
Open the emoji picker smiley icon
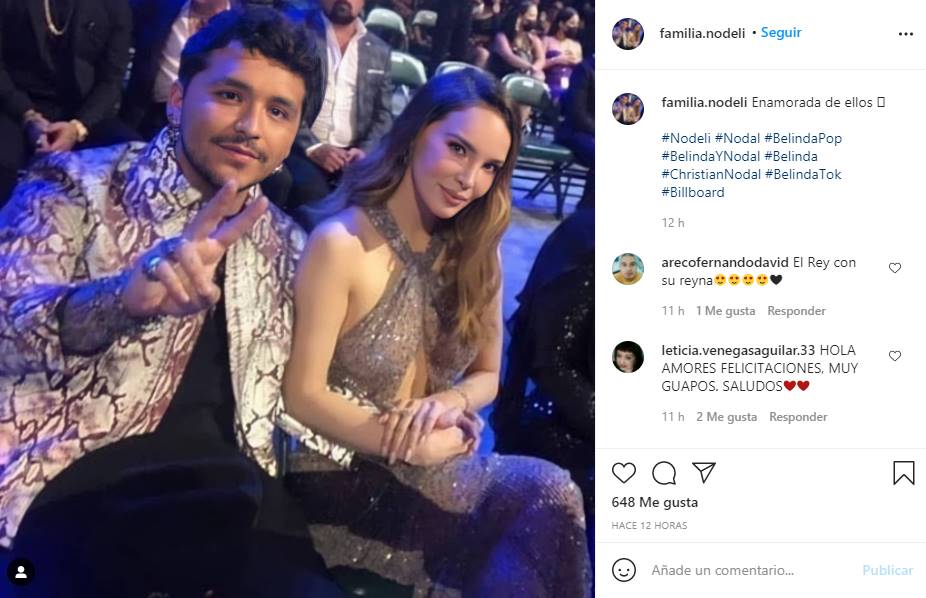[x=624, y=570]
